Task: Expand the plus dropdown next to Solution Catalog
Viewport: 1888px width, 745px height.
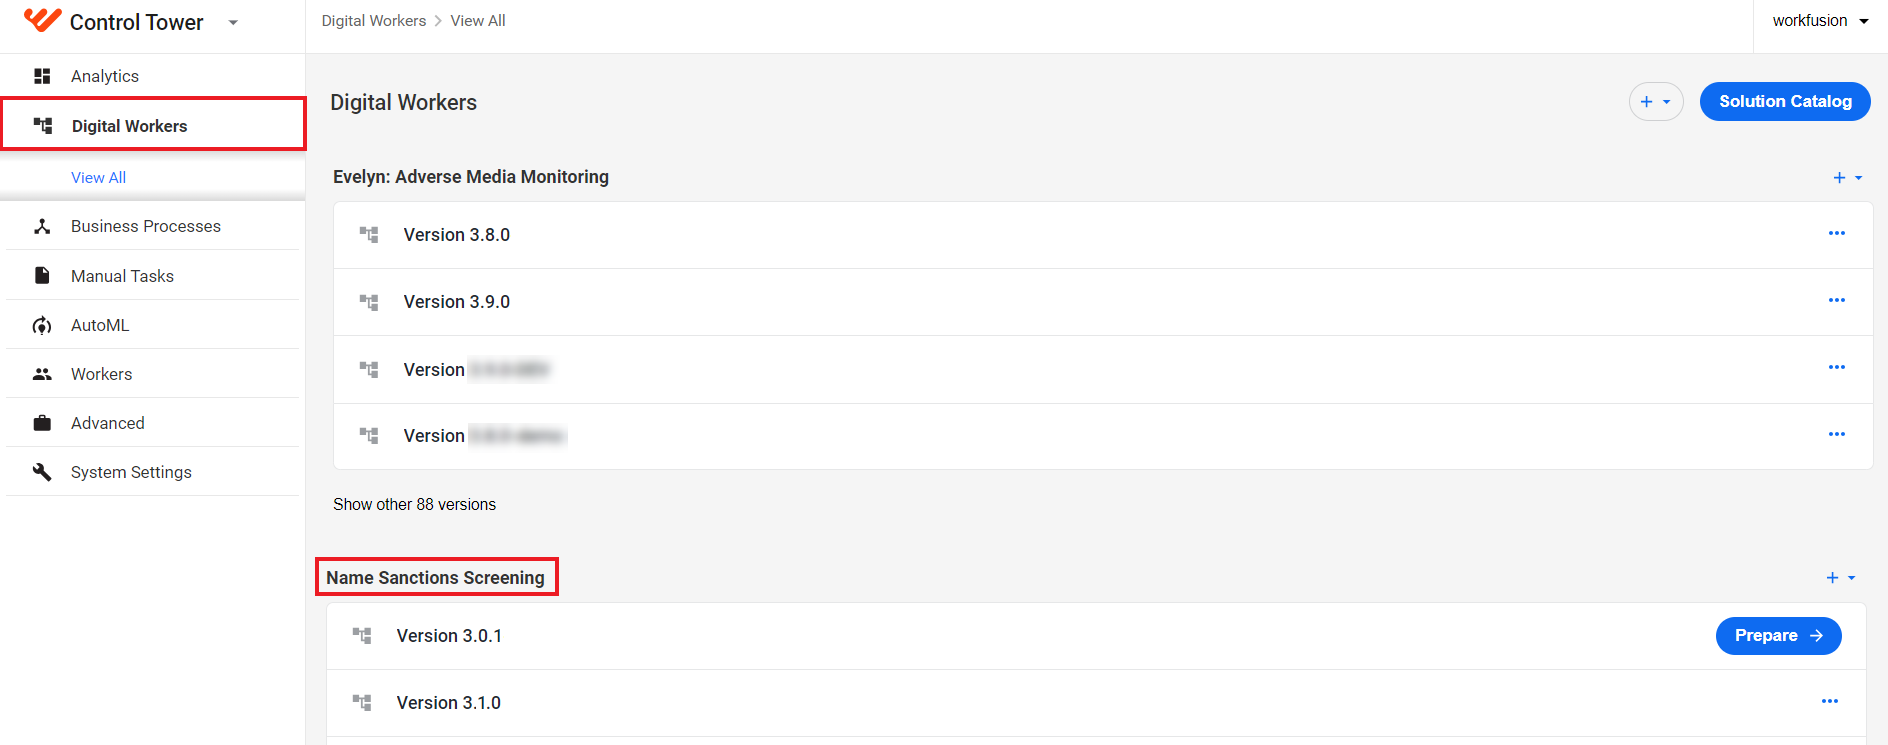Action: 1656,102
